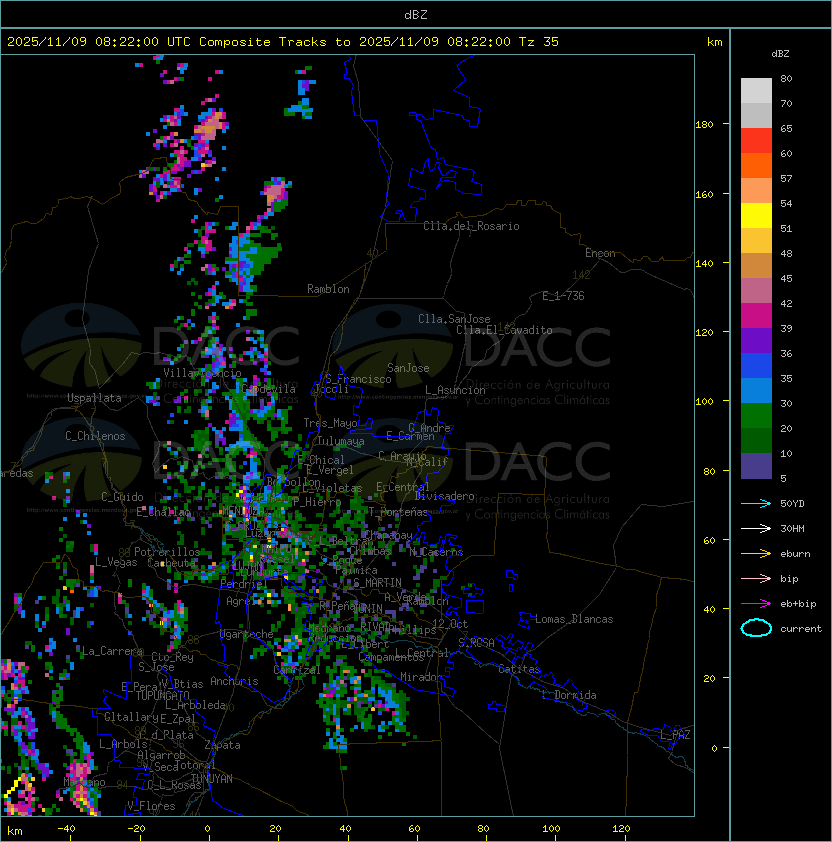832x842 pixels.
Task: Click the 'Encon' map label
Action: click(600, 253)
